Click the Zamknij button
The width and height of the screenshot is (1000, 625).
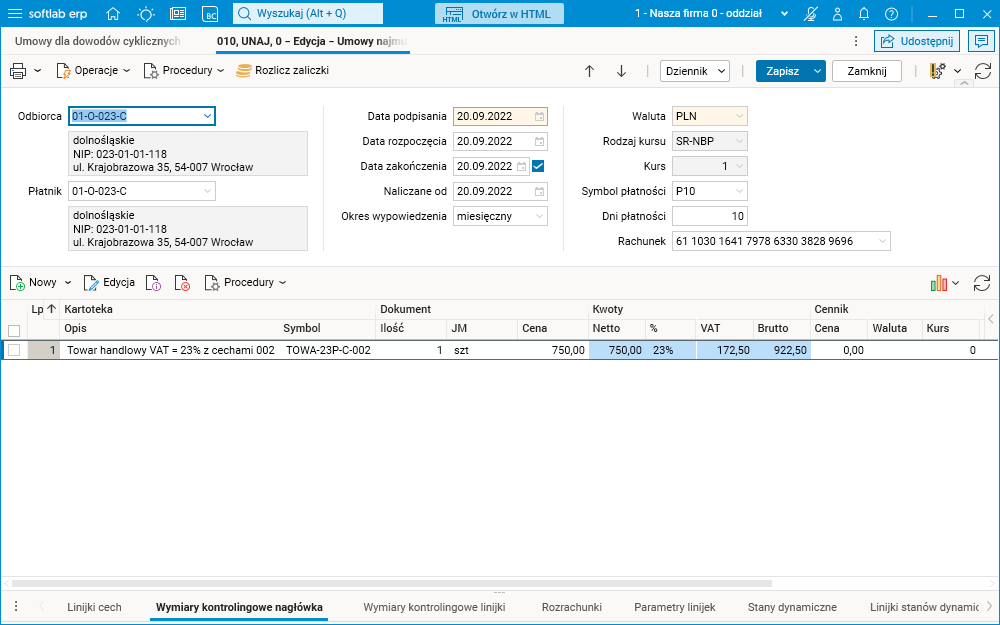(x=867, y=71)
